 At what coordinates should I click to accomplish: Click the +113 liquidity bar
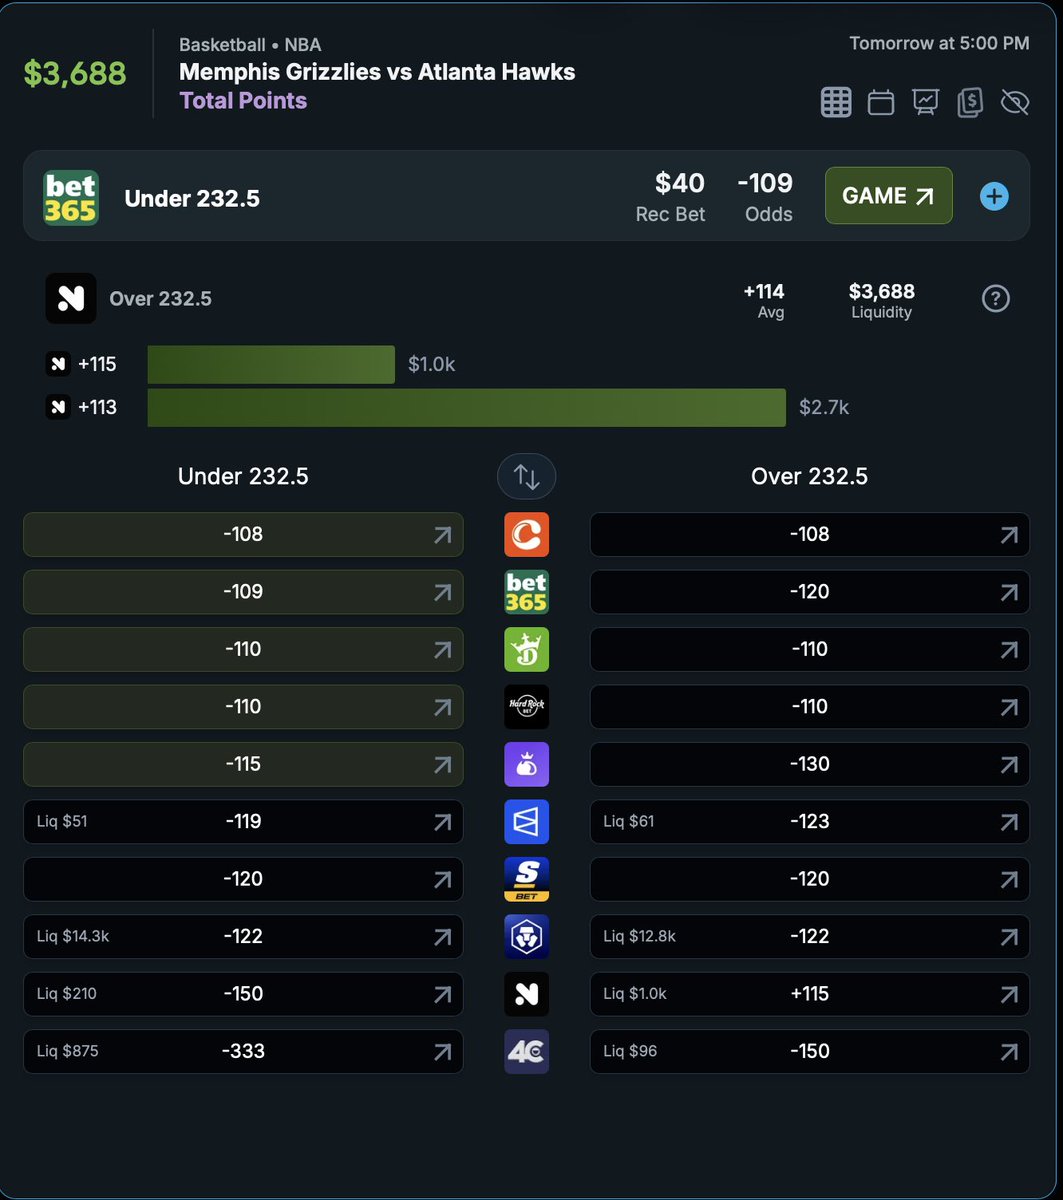tap(467, 408)
